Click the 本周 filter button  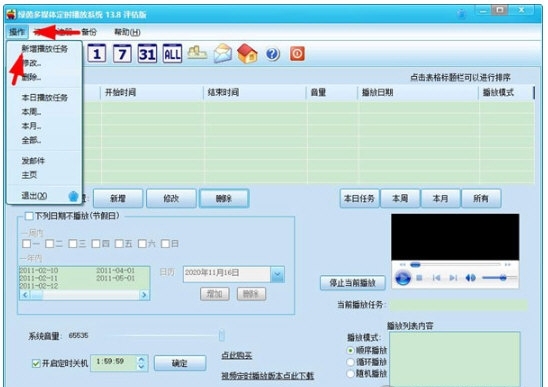coord(400,199)
